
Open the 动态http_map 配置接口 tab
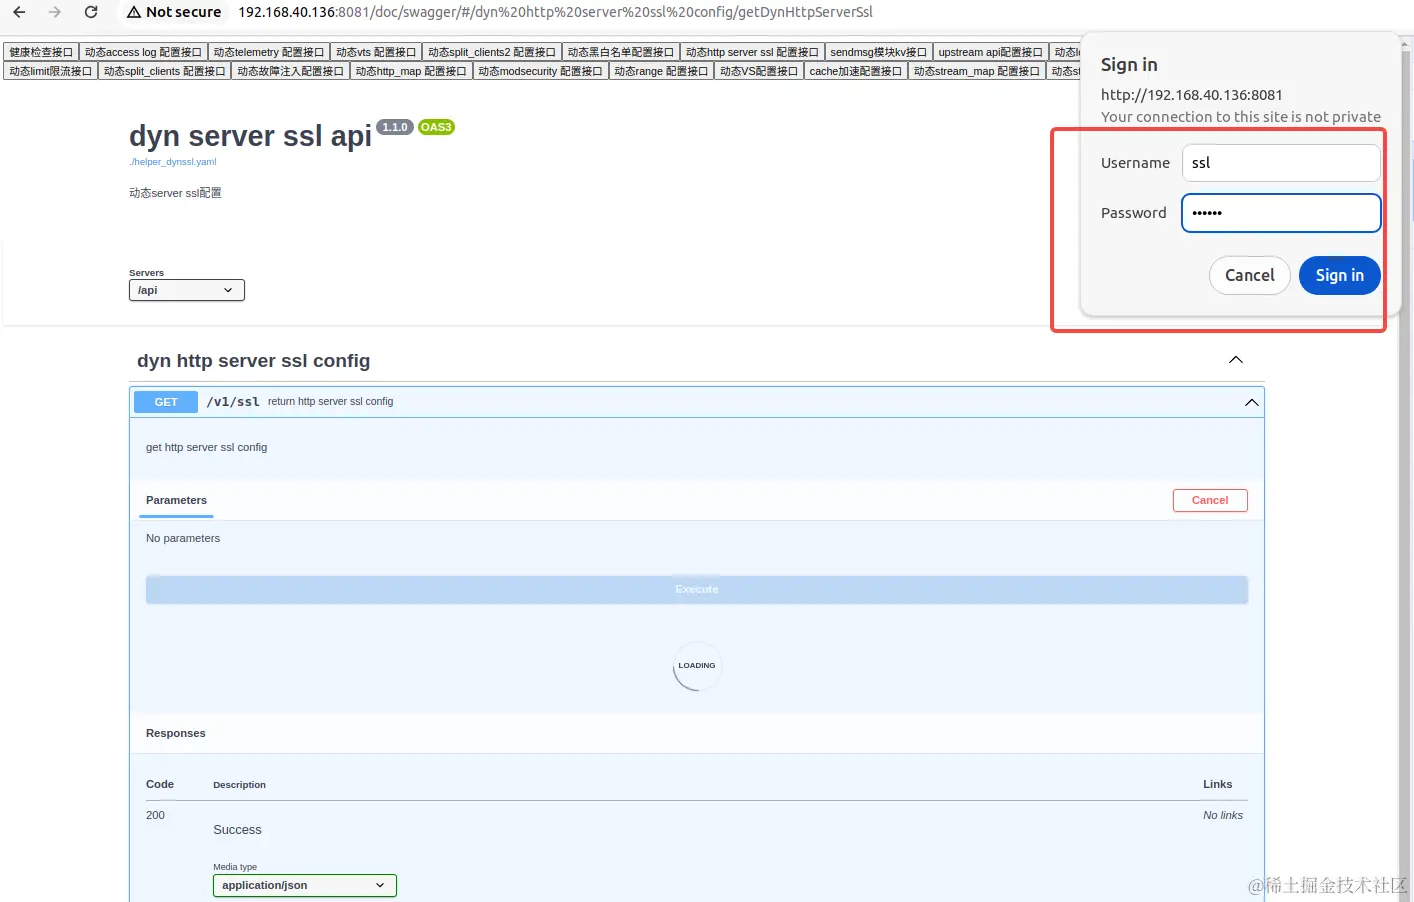tap(411, 71)
